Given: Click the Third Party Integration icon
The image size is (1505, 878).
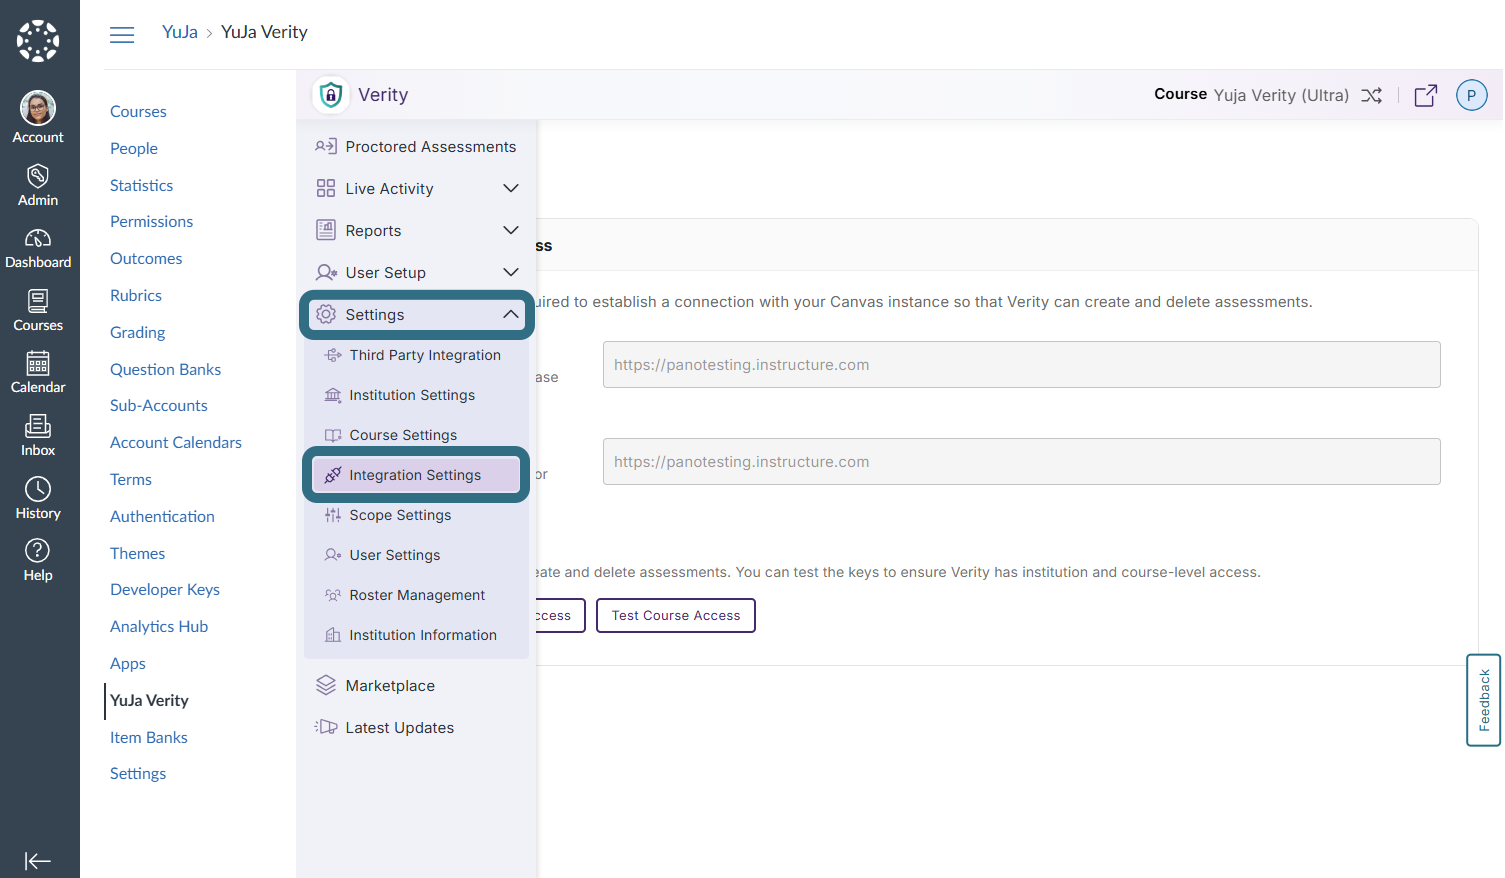Looking at the screenshot, I should [x=333, y=355].
